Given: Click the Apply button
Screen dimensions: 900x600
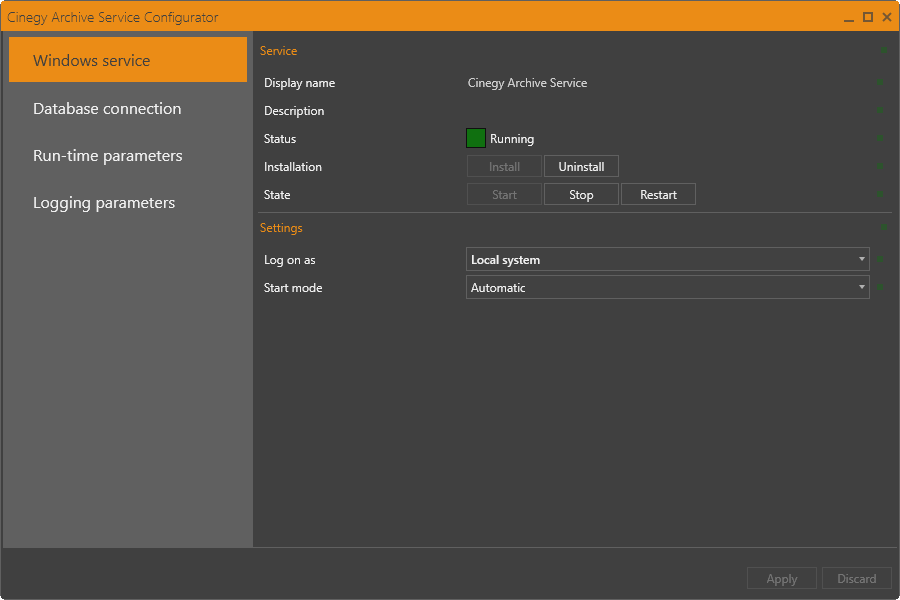Looking at the screenshot, I should point(782,578).
